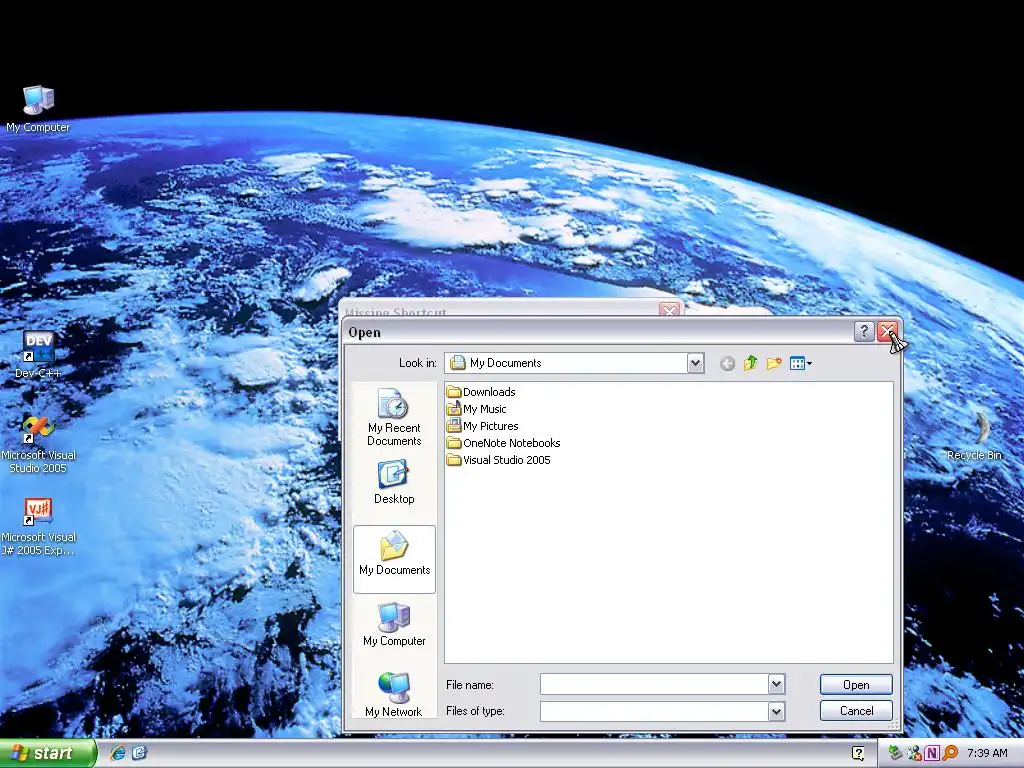The height and width of the screenshot is (768, 1024).
Task: Click Show Desktop in Quick Launch
Action: (140, 753)
